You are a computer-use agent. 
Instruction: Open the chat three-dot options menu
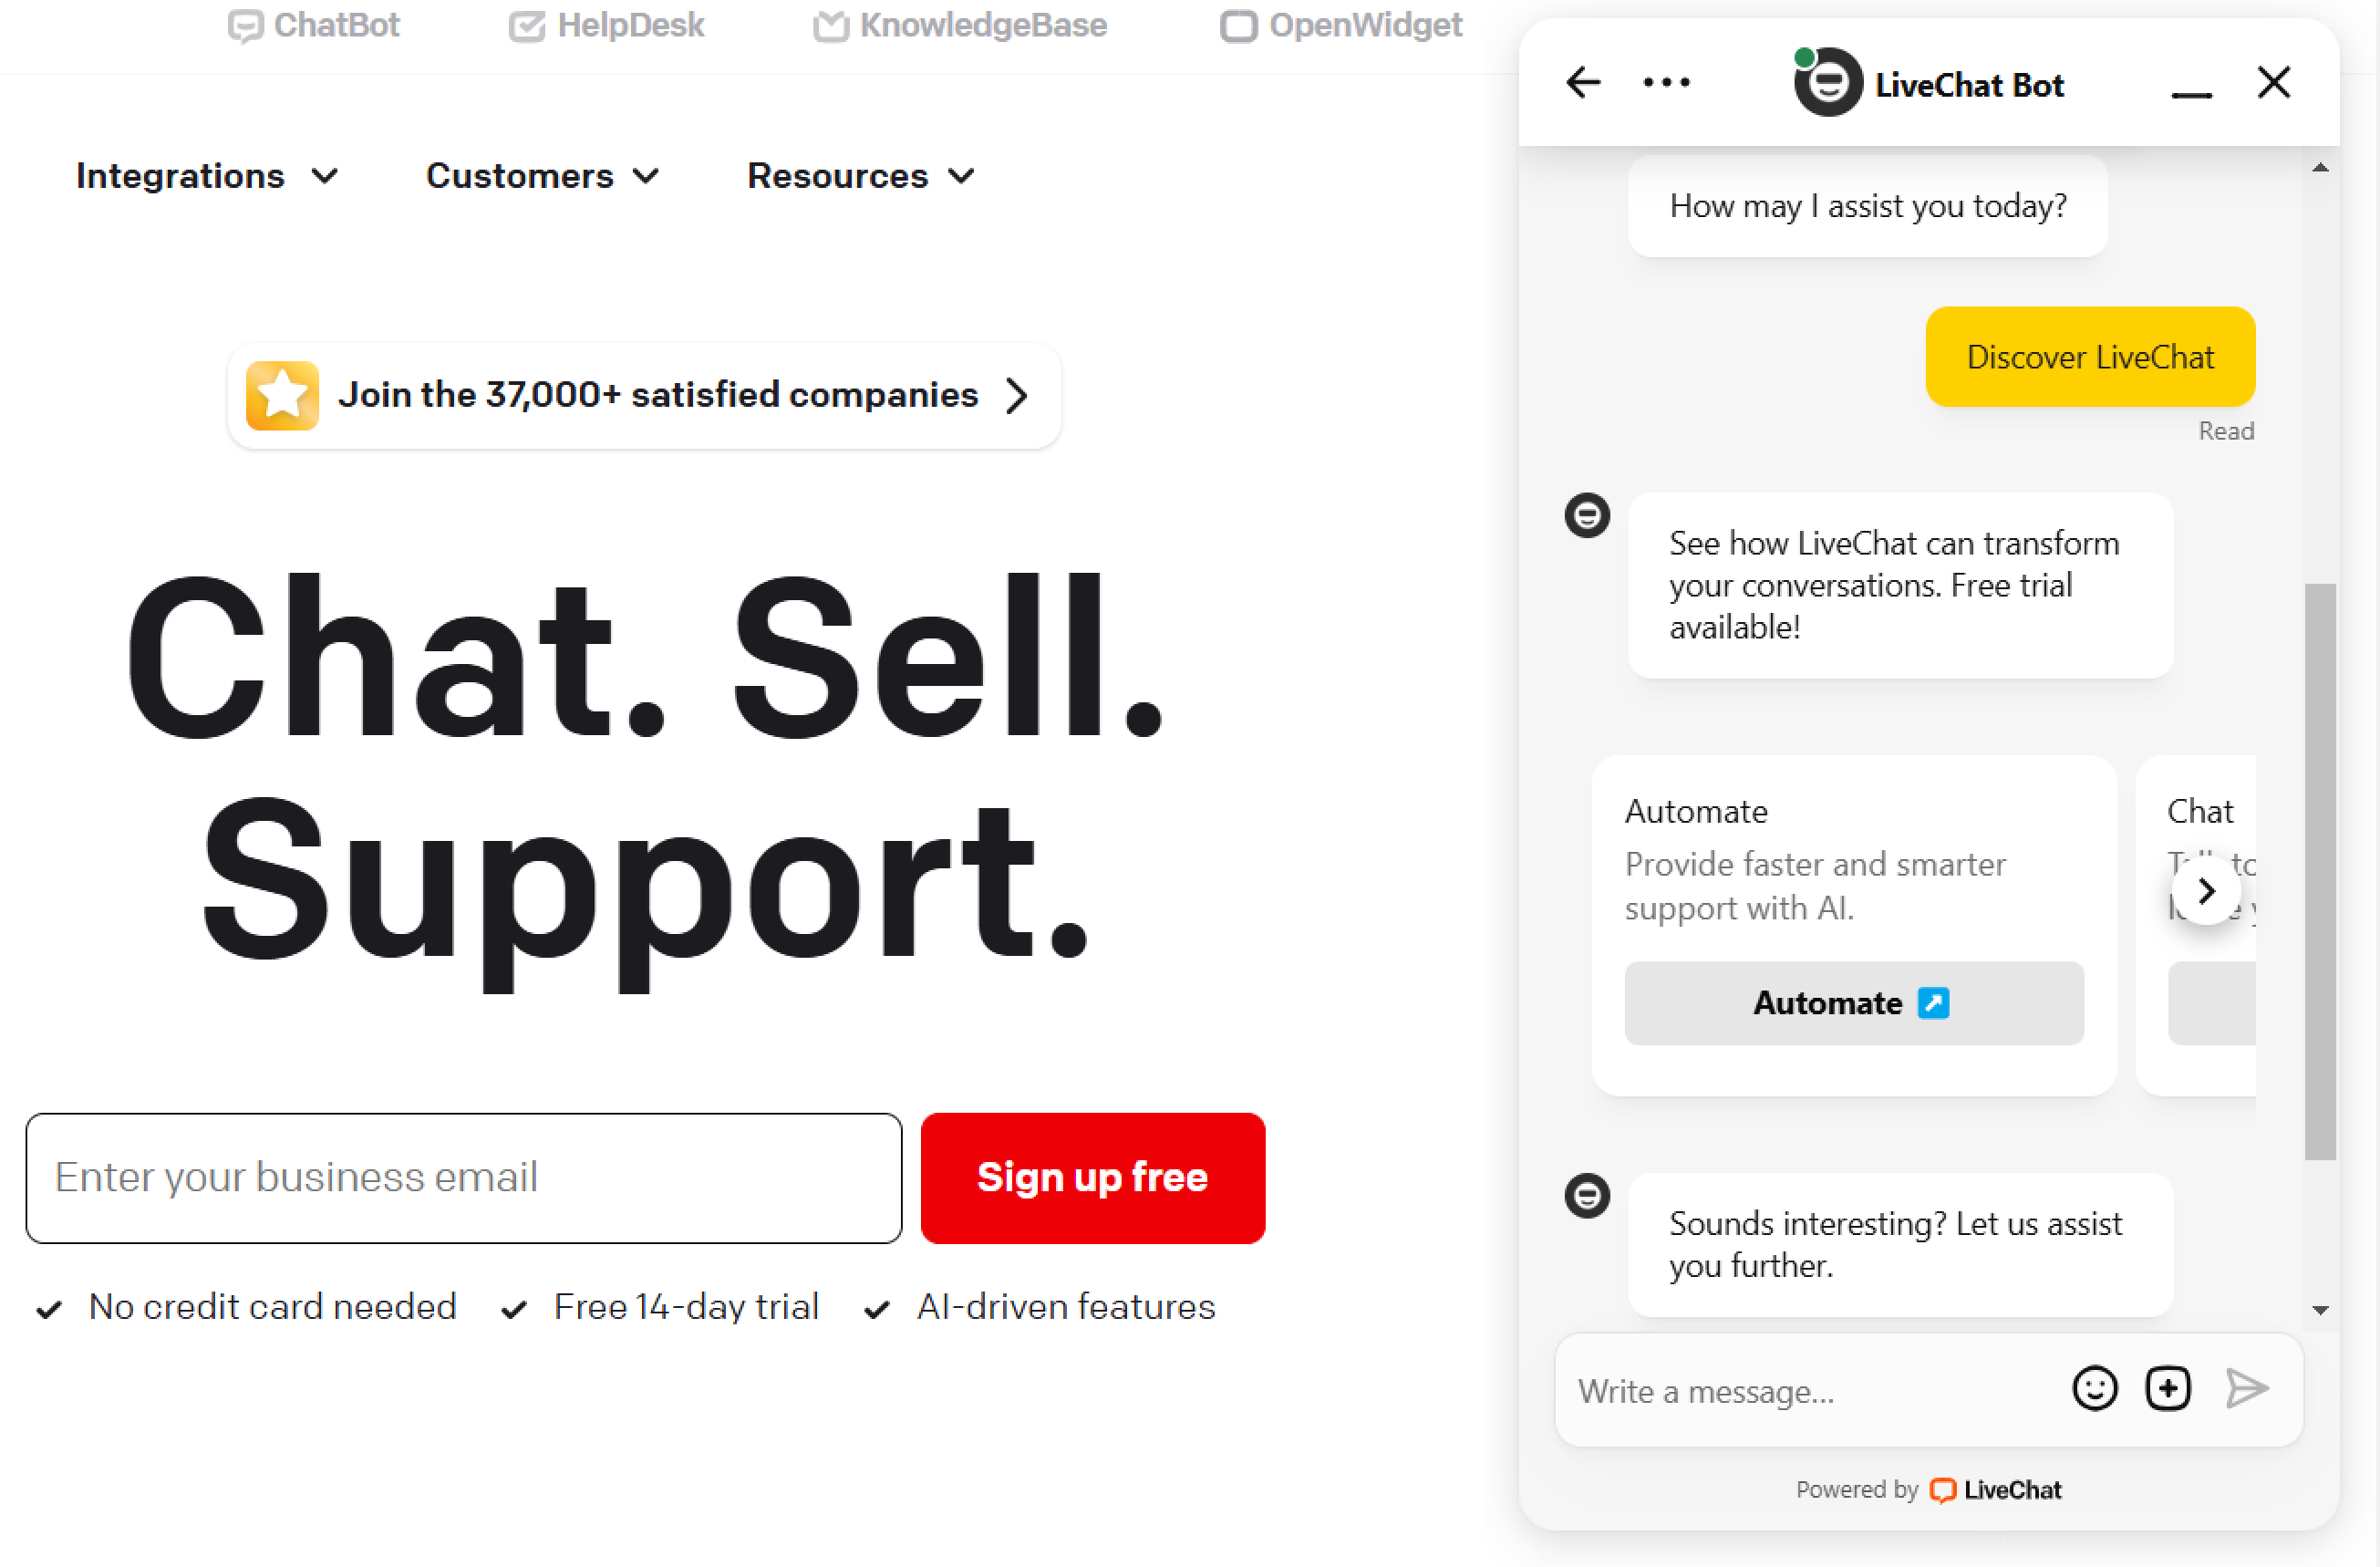(x=1665, y=83)
